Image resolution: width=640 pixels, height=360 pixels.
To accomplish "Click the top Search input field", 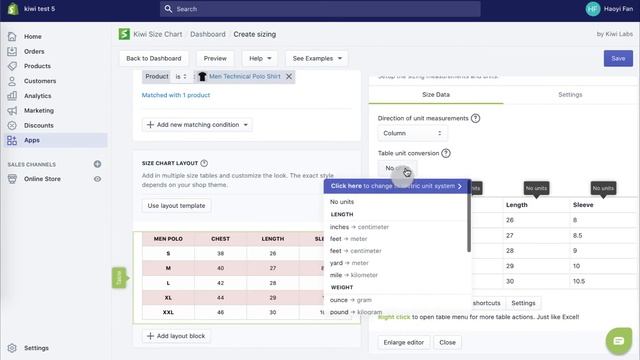I will [320, 9].
